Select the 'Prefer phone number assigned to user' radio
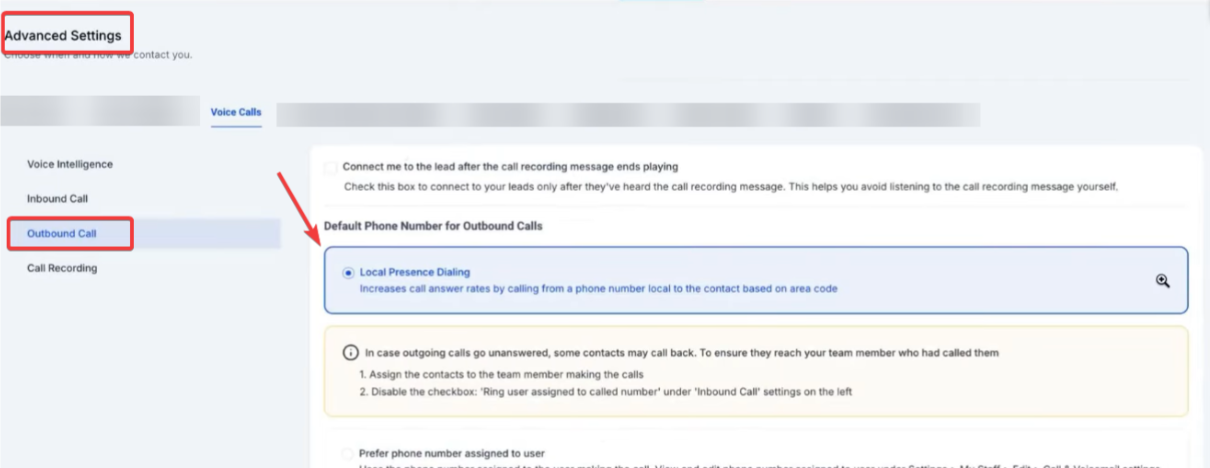The width and height of the screenshot is (1210, 468). 347,453
